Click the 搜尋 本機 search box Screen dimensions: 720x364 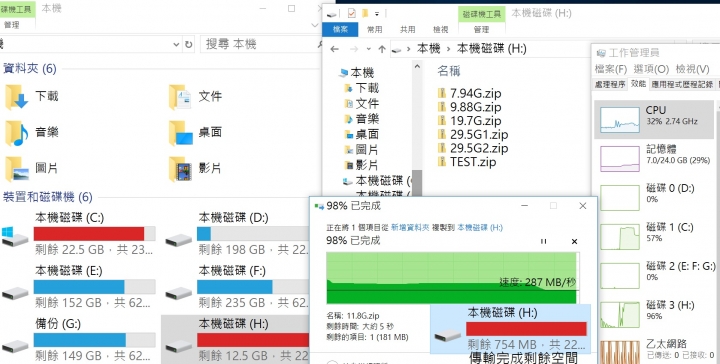click(x=262, y=45)
